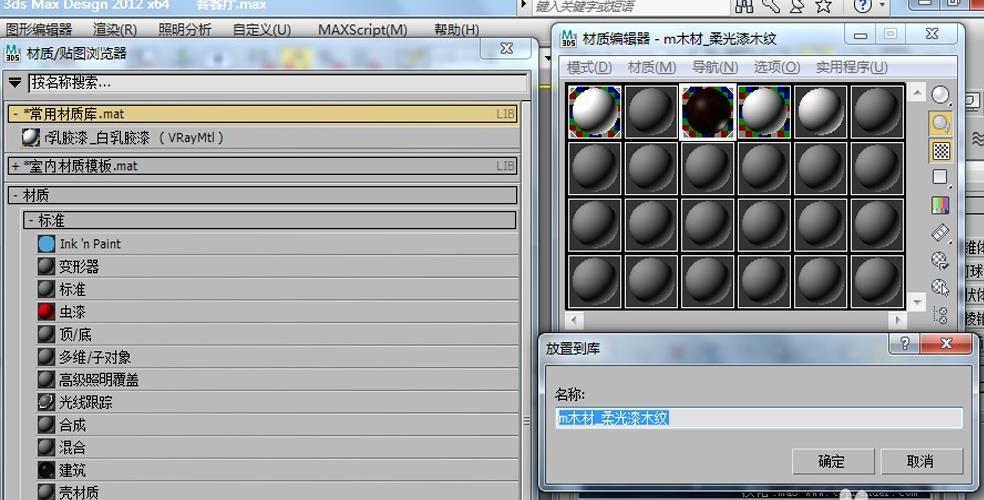This screenshot has height=500, width=984.
Task: Open the 帮助(H) menu
Action: point(456,29)
